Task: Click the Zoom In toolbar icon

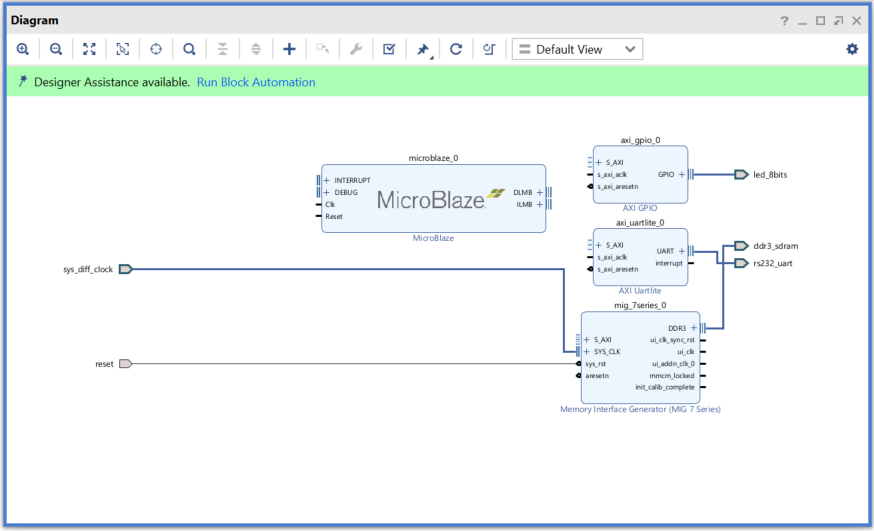Action: coord(23,49)
